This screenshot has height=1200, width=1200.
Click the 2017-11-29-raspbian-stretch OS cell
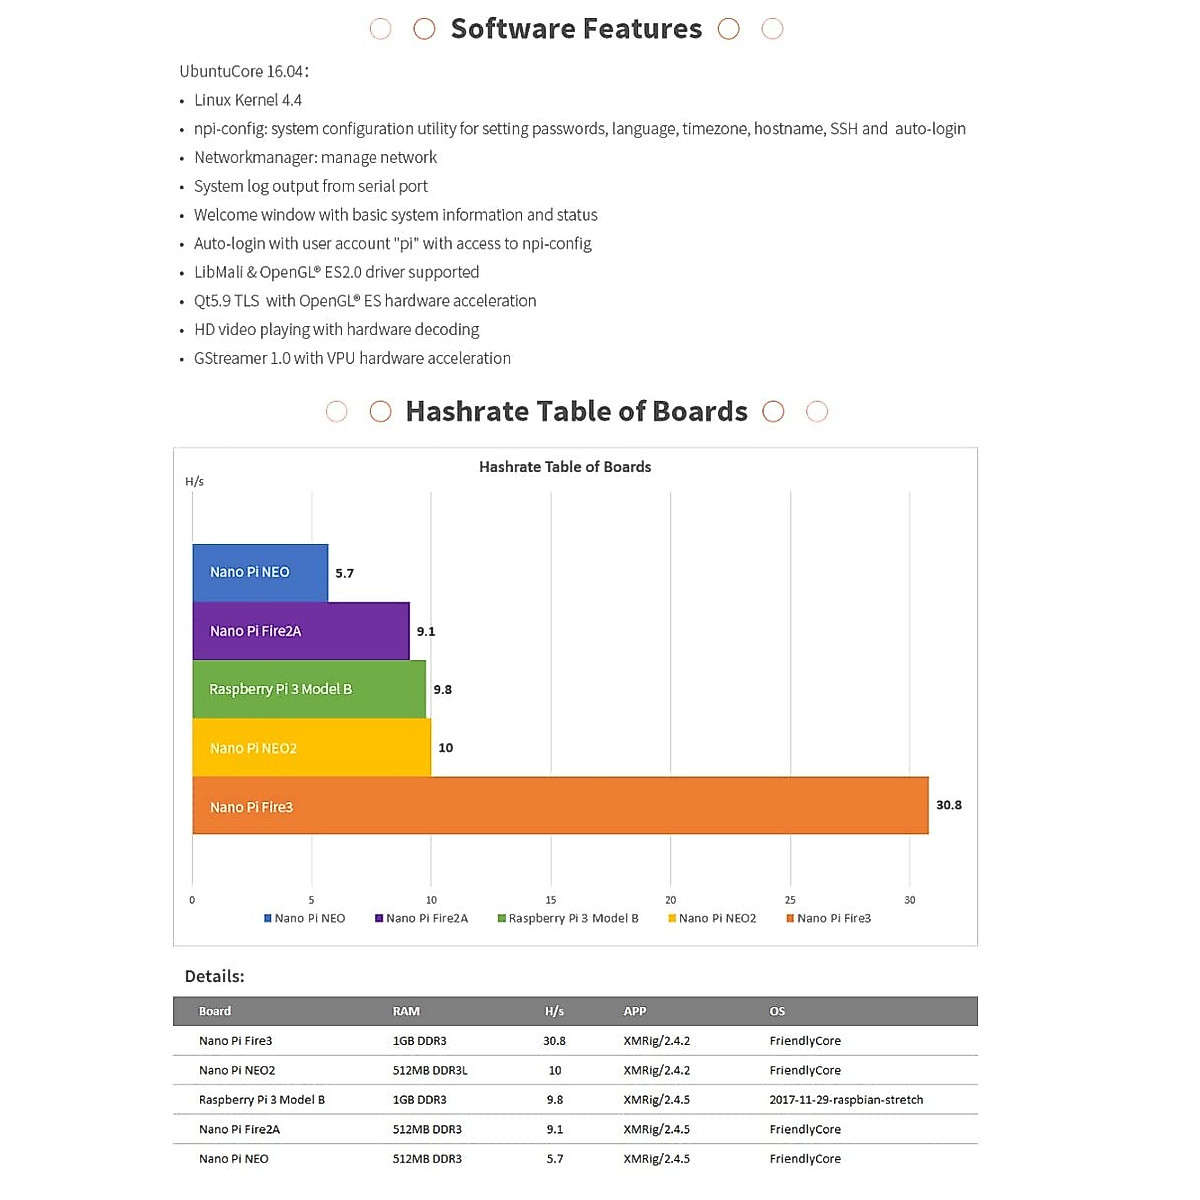coord(846,1100)
